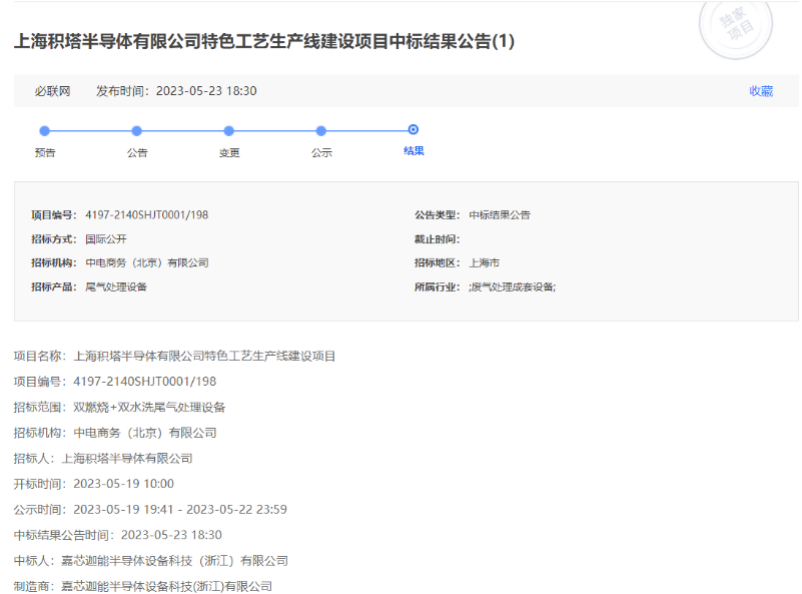The height and width of the screenshot is (594, 802).
Task: Click the 公告 step dot in timeline
Action: coord(137,130)
